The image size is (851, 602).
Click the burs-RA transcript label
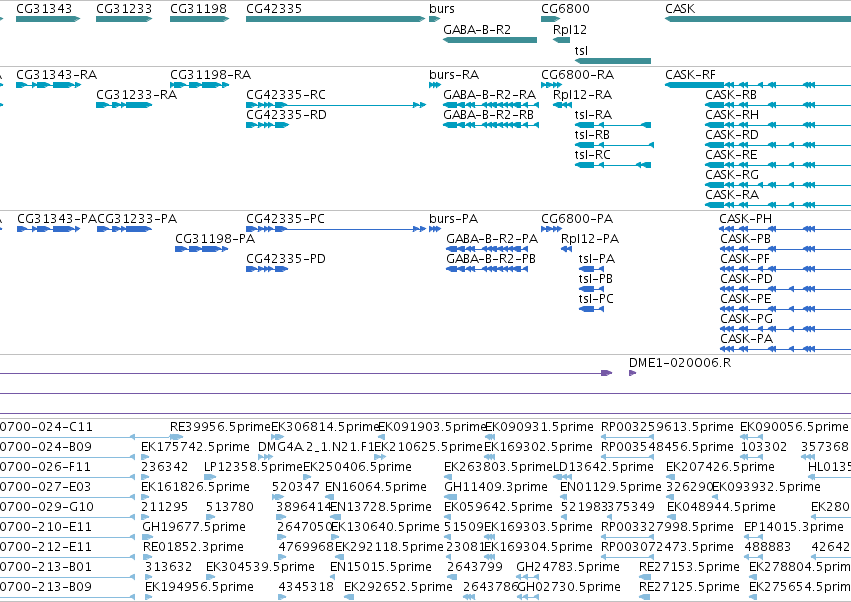(x=454, y=75)
